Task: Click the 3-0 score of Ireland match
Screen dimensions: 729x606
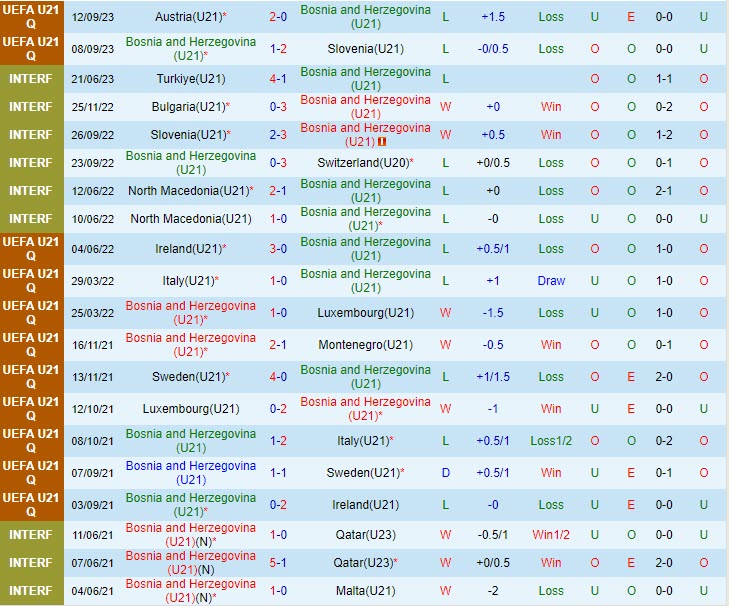Action: click(278, 249)
